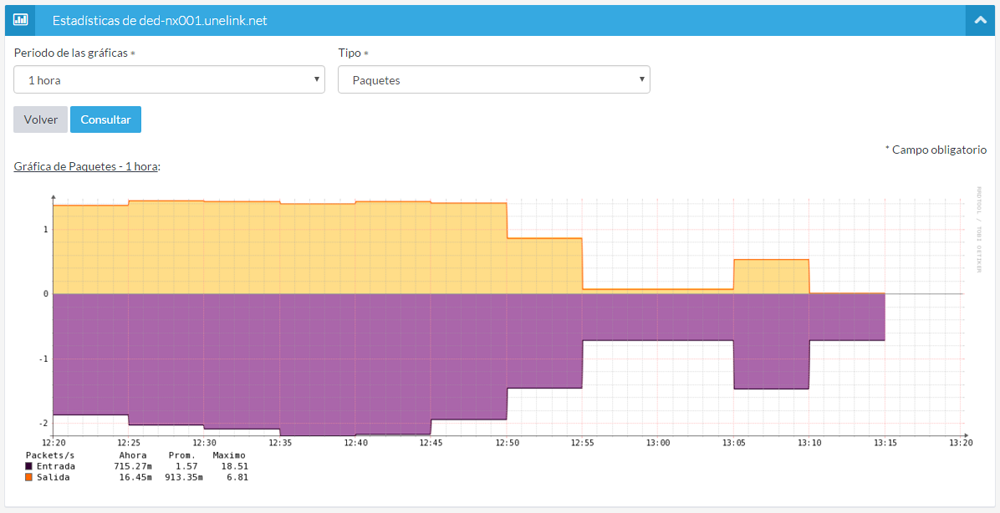The width and height of the screenshot is (1000, 513).
Task: Click the Campo obligatorio note
Action: [x=936, y=149]
